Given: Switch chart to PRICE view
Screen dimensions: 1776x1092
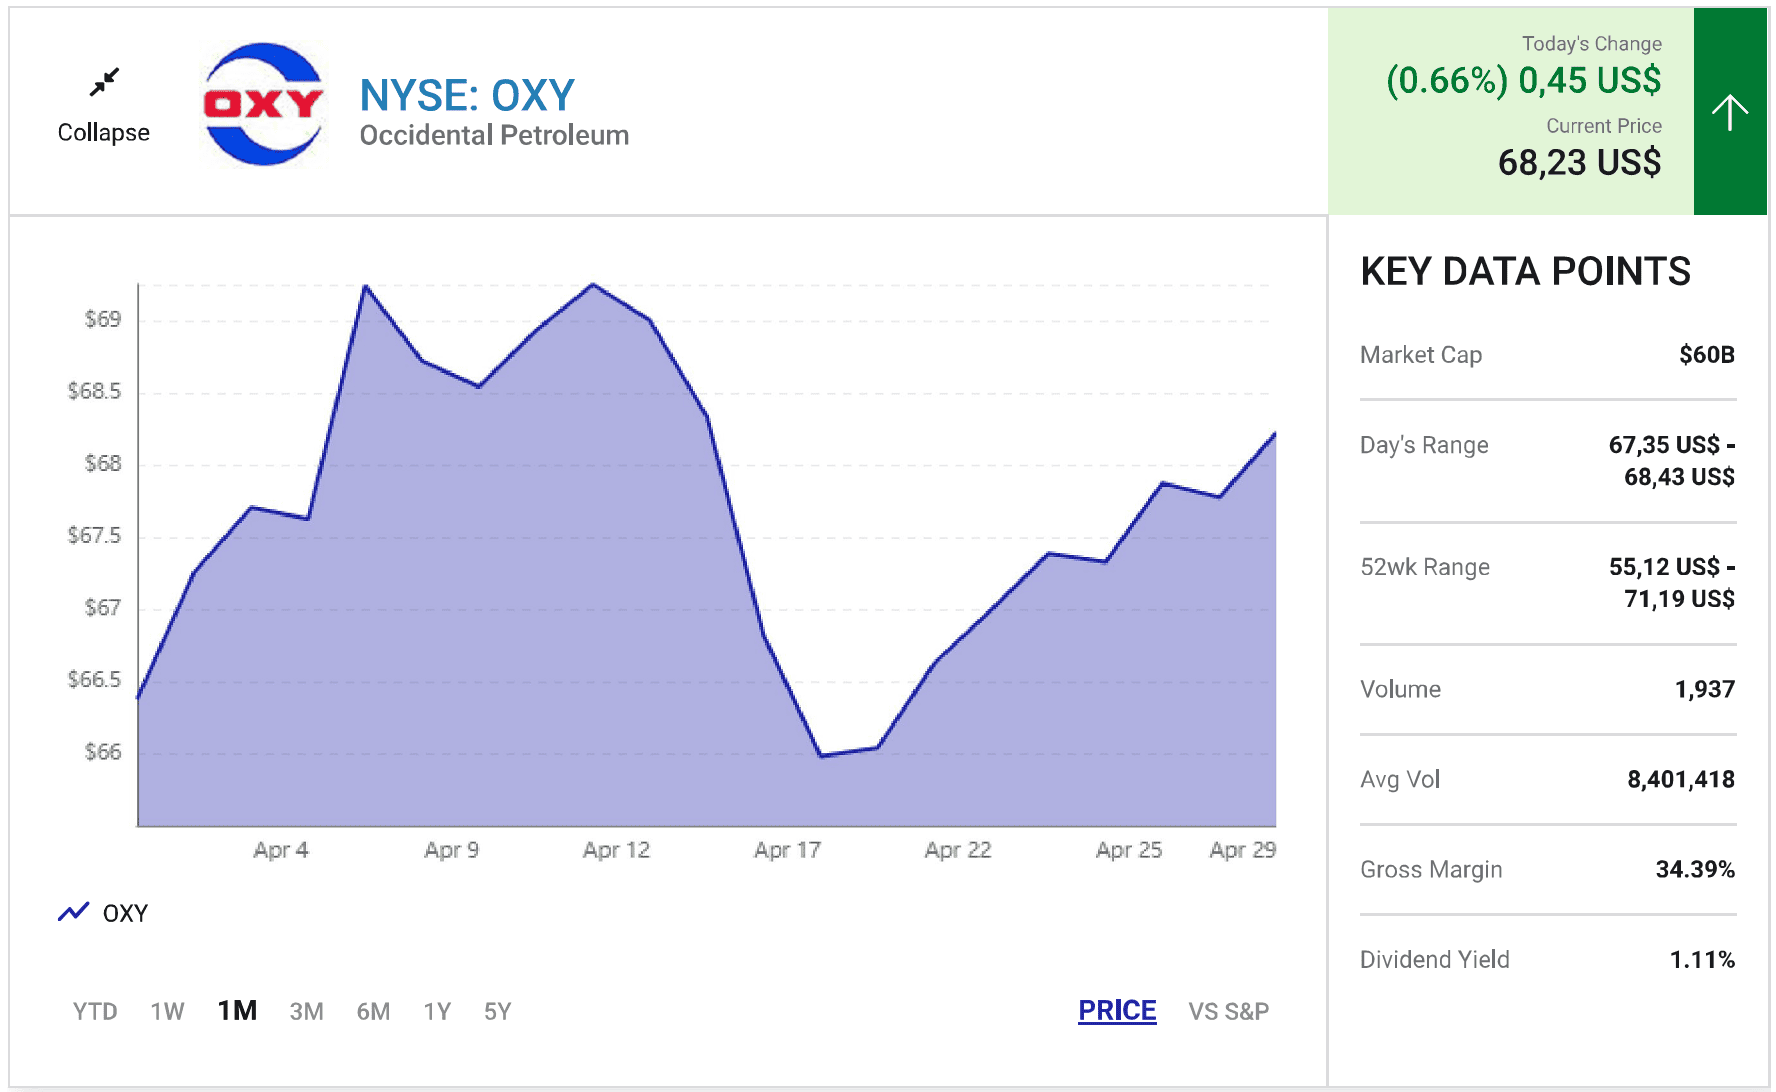Looking at the screenshot, I should click(1117, 1011).
